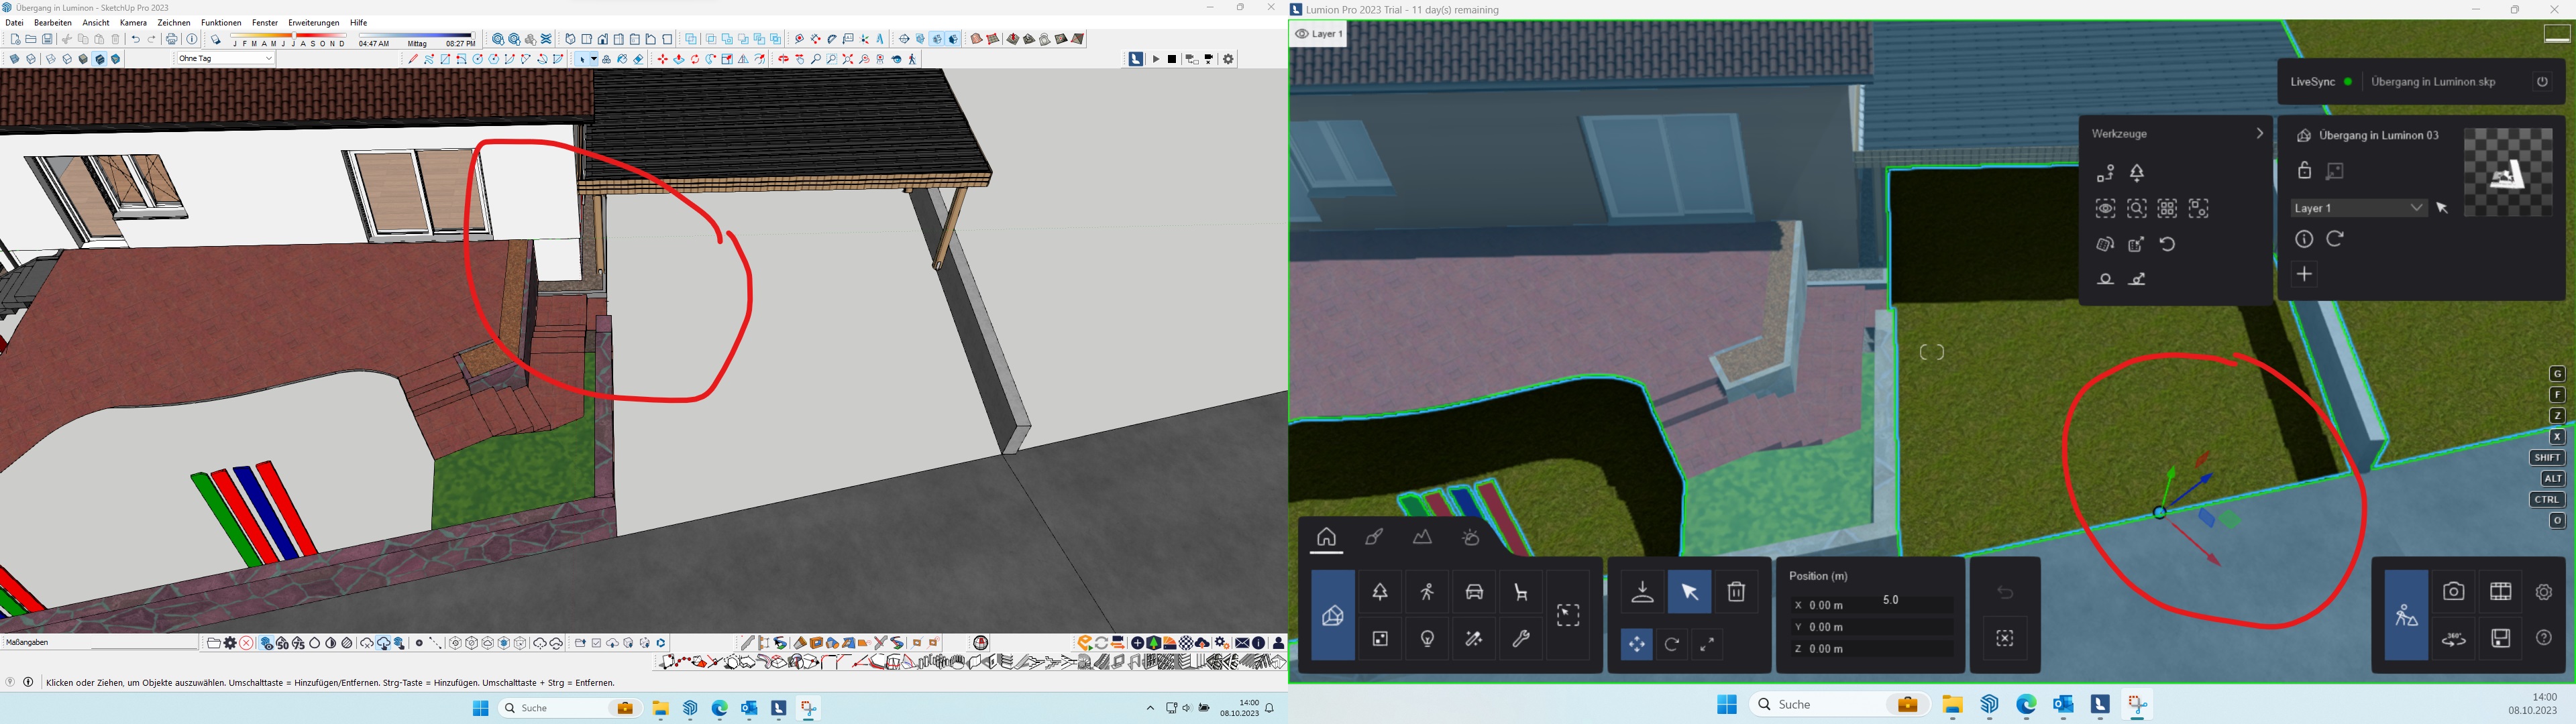
Task: Turn off LiveSync with power button
Action: [x=2542, y=82]
